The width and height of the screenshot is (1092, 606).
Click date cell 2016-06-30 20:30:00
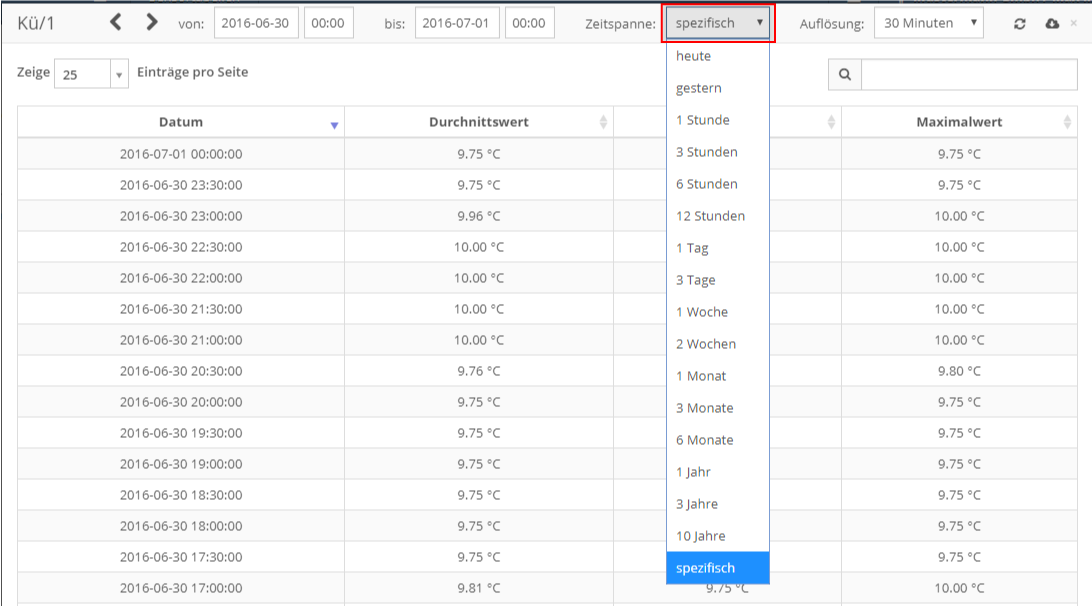click(181, 371)
